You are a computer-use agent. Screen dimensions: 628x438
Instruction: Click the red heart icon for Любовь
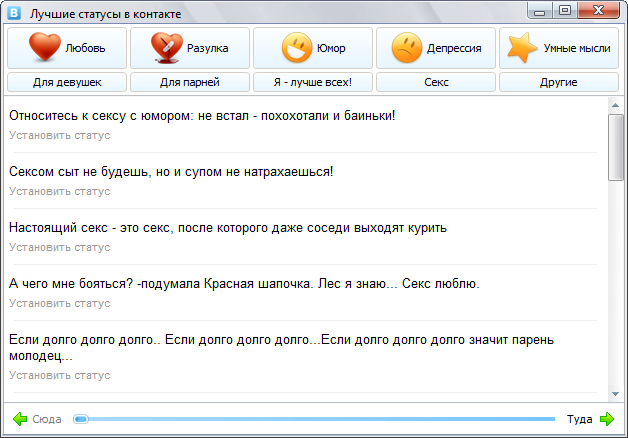(45, 47)
